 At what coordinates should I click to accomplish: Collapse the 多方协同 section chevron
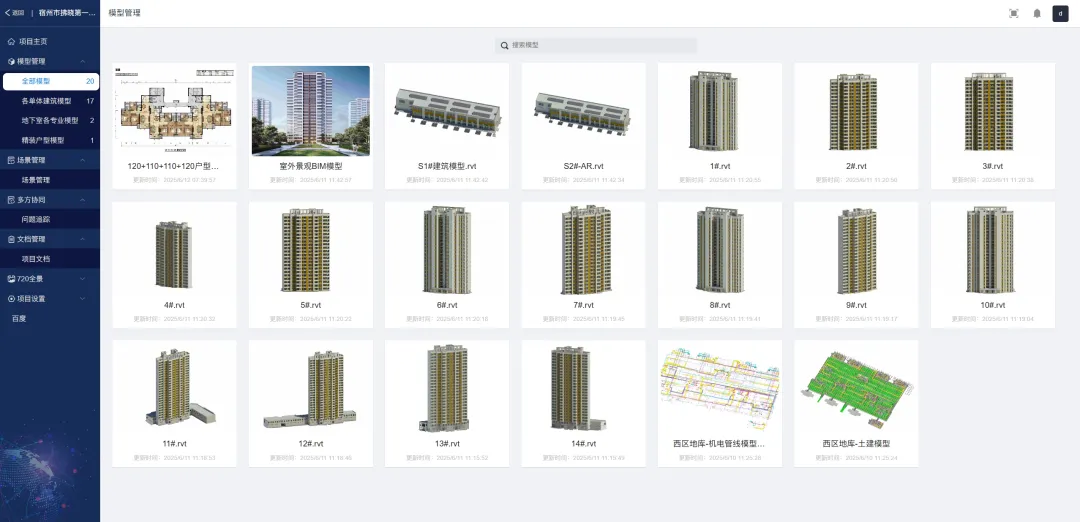coord(82,200)
